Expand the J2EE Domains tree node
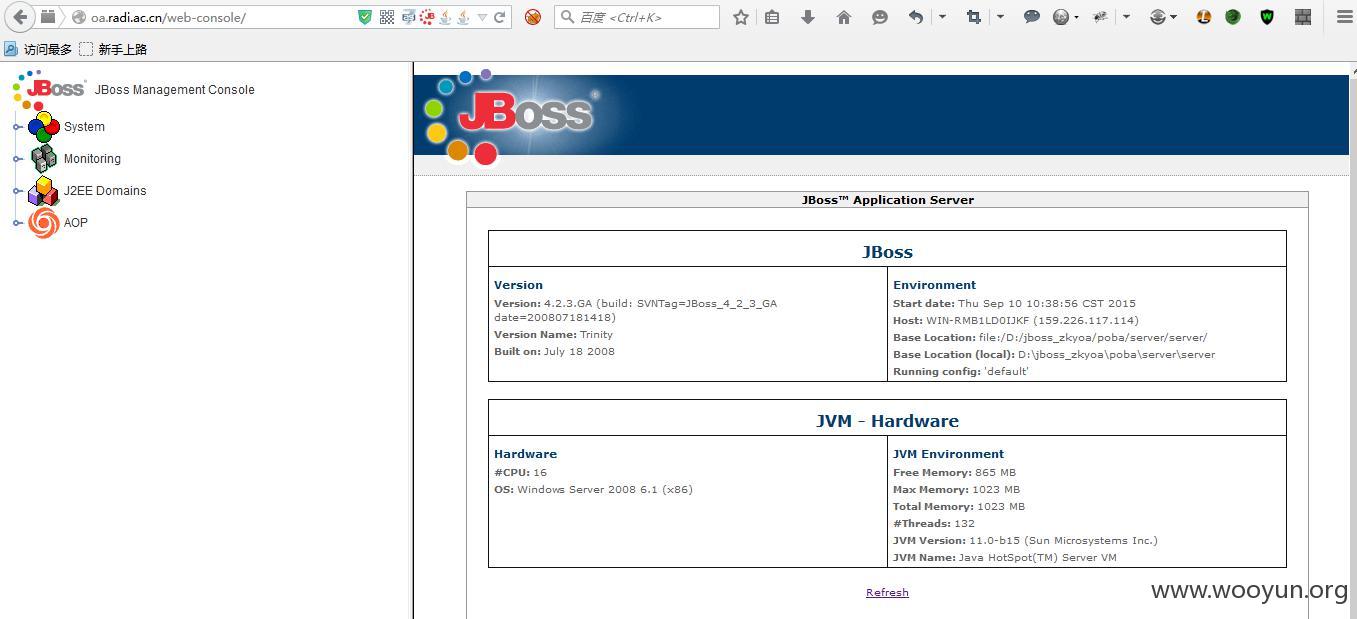 click(x=17, y=191)
